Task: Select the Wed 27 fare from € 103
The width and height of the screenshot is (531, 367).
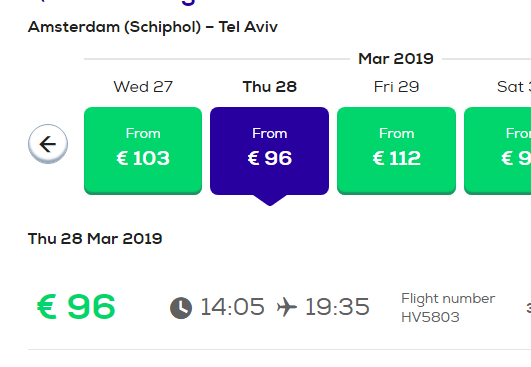Action: click(143, 151)
